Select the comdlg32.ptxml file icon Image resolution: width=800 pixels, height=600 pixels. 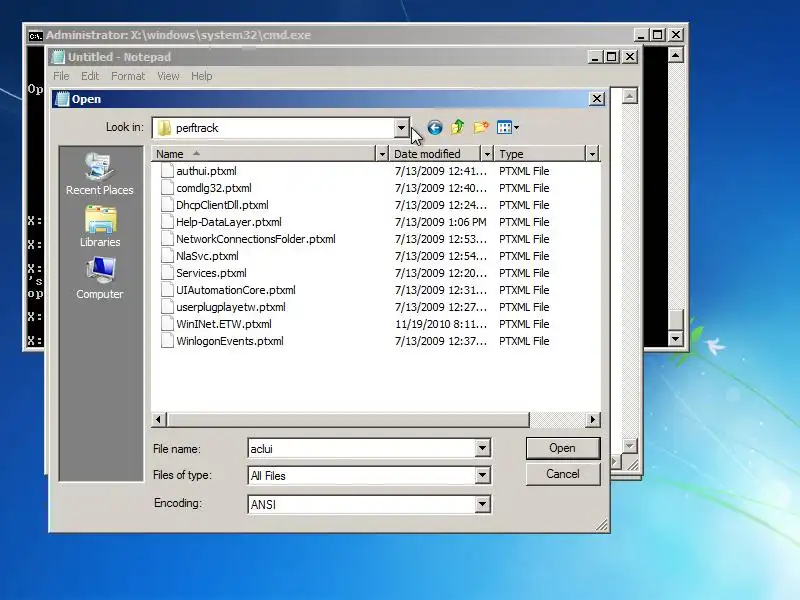pyautogui.click(x=167, y=188)
